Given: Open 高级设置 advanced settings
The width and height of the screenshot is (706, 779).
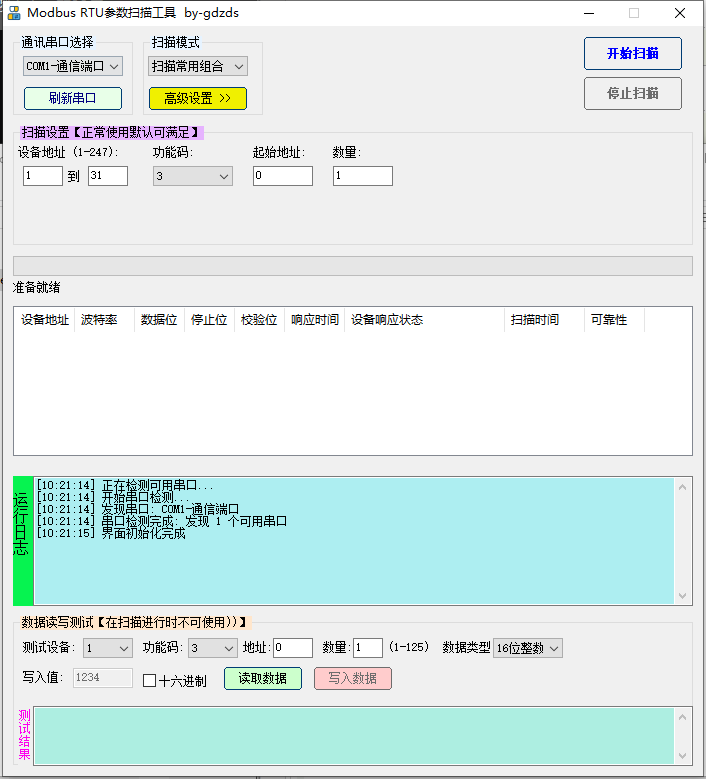Looking at the screenshot, I should 197,98.
